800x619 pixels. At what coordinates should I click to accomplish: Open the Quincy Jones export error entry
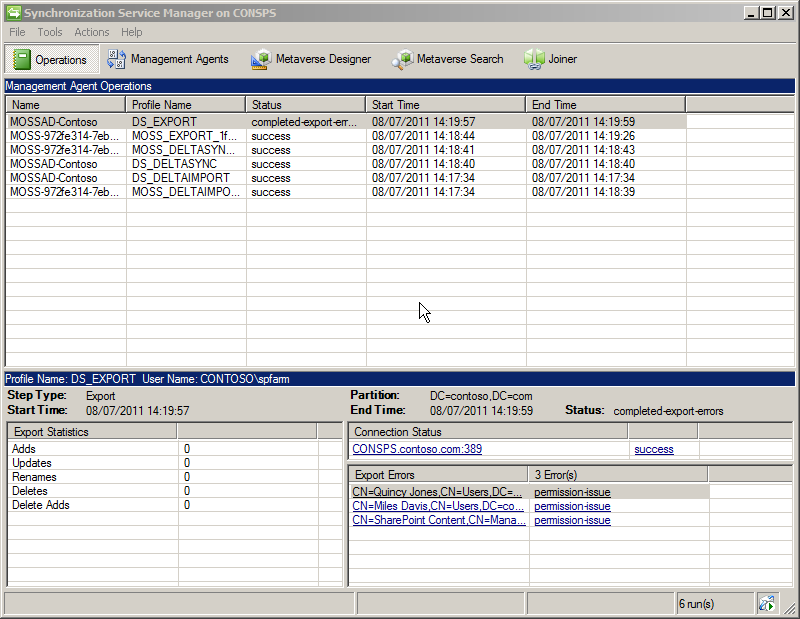pos(437,492)
